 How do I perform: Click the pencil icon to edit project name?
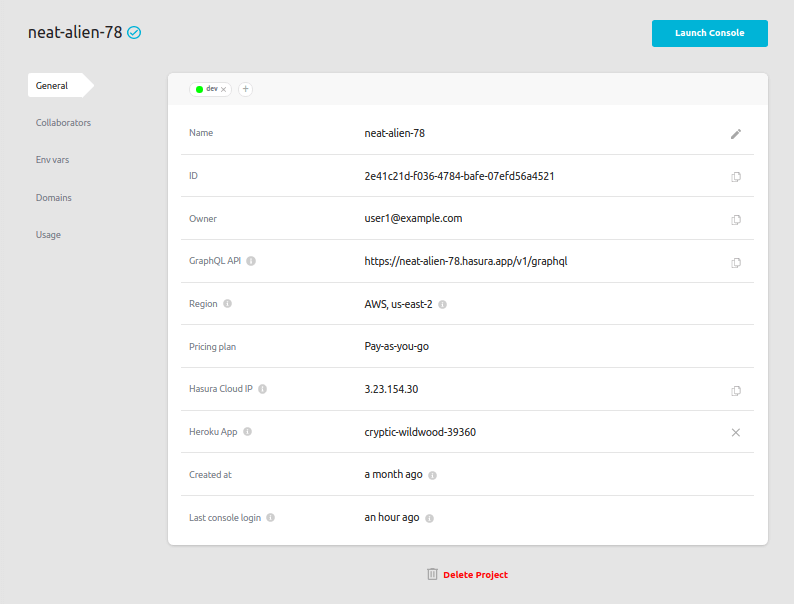click(x=736, y=133)
